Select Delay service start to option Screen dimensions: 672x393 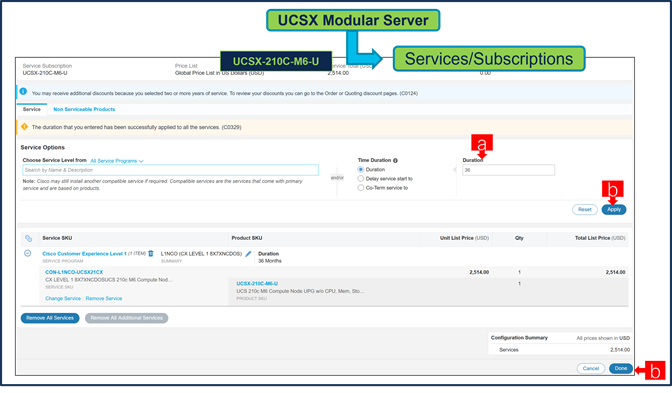click(x=361, y=179)
